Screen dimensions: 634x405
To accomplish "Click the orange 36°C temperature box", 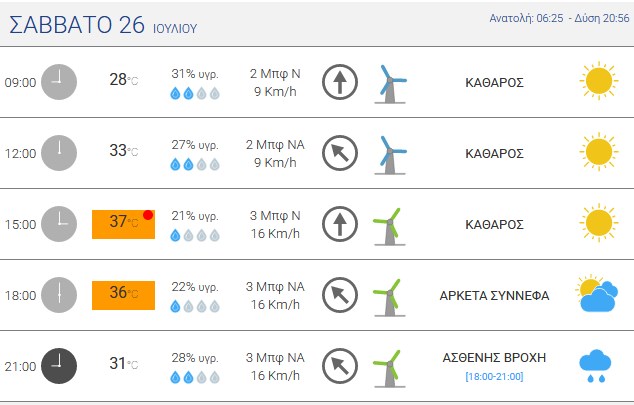I will (123, 295).
